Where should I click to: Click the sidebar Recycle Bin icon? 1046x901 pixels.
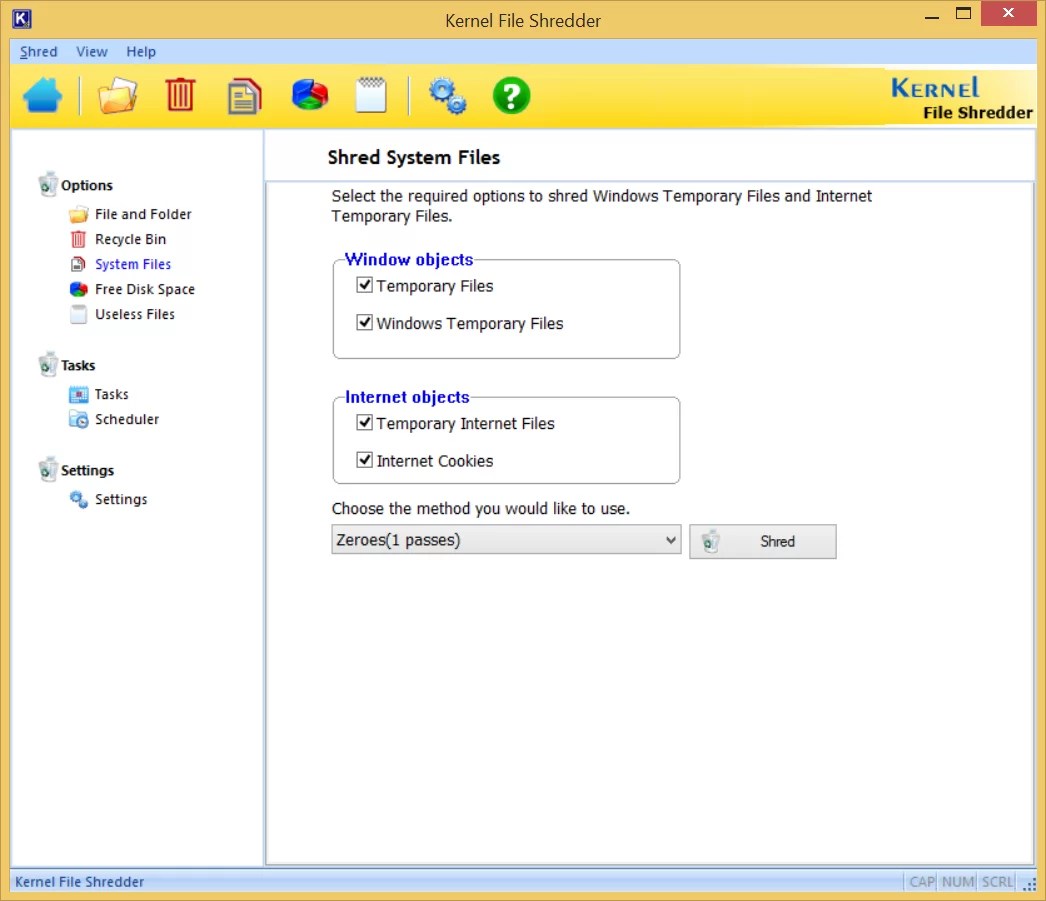coord(79,239)
